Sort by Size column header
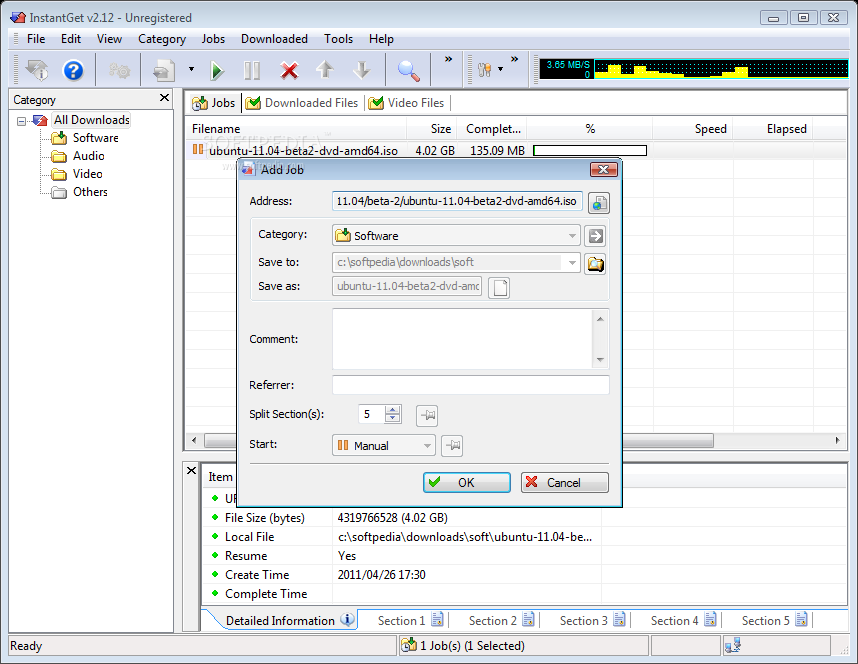This screenshot has width=858, height=664. 432,129
